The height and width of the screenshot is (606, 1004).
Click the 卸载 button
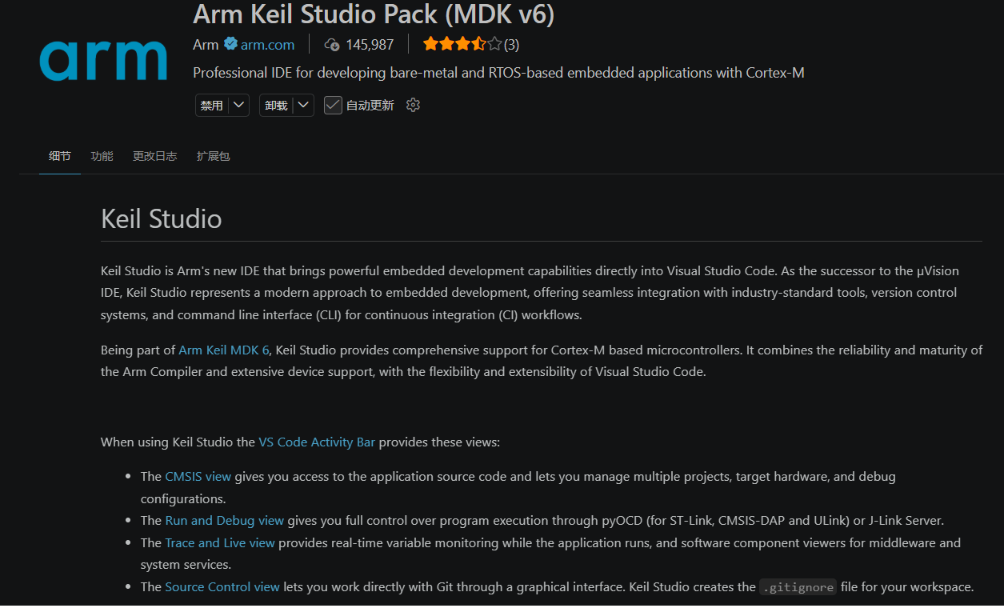click(x=277, y=105)
